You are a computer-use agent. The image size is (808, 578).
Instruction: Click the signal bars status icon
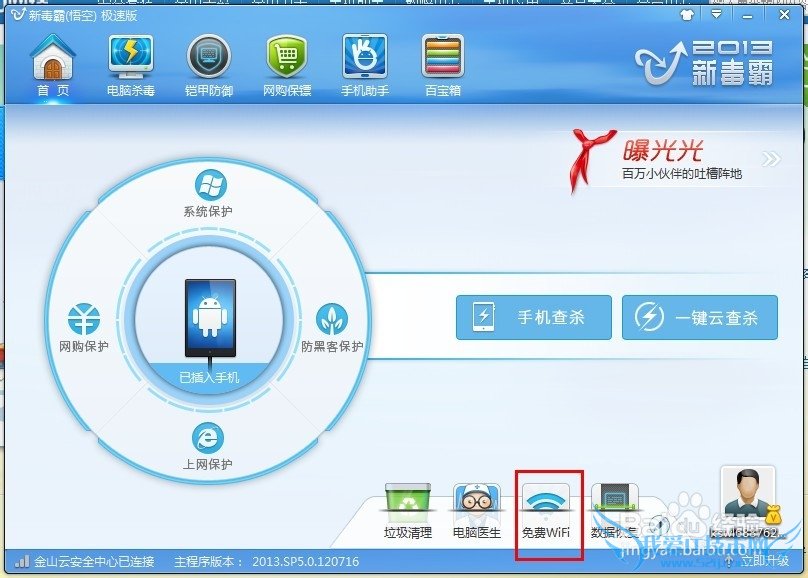tap(22, 561)
